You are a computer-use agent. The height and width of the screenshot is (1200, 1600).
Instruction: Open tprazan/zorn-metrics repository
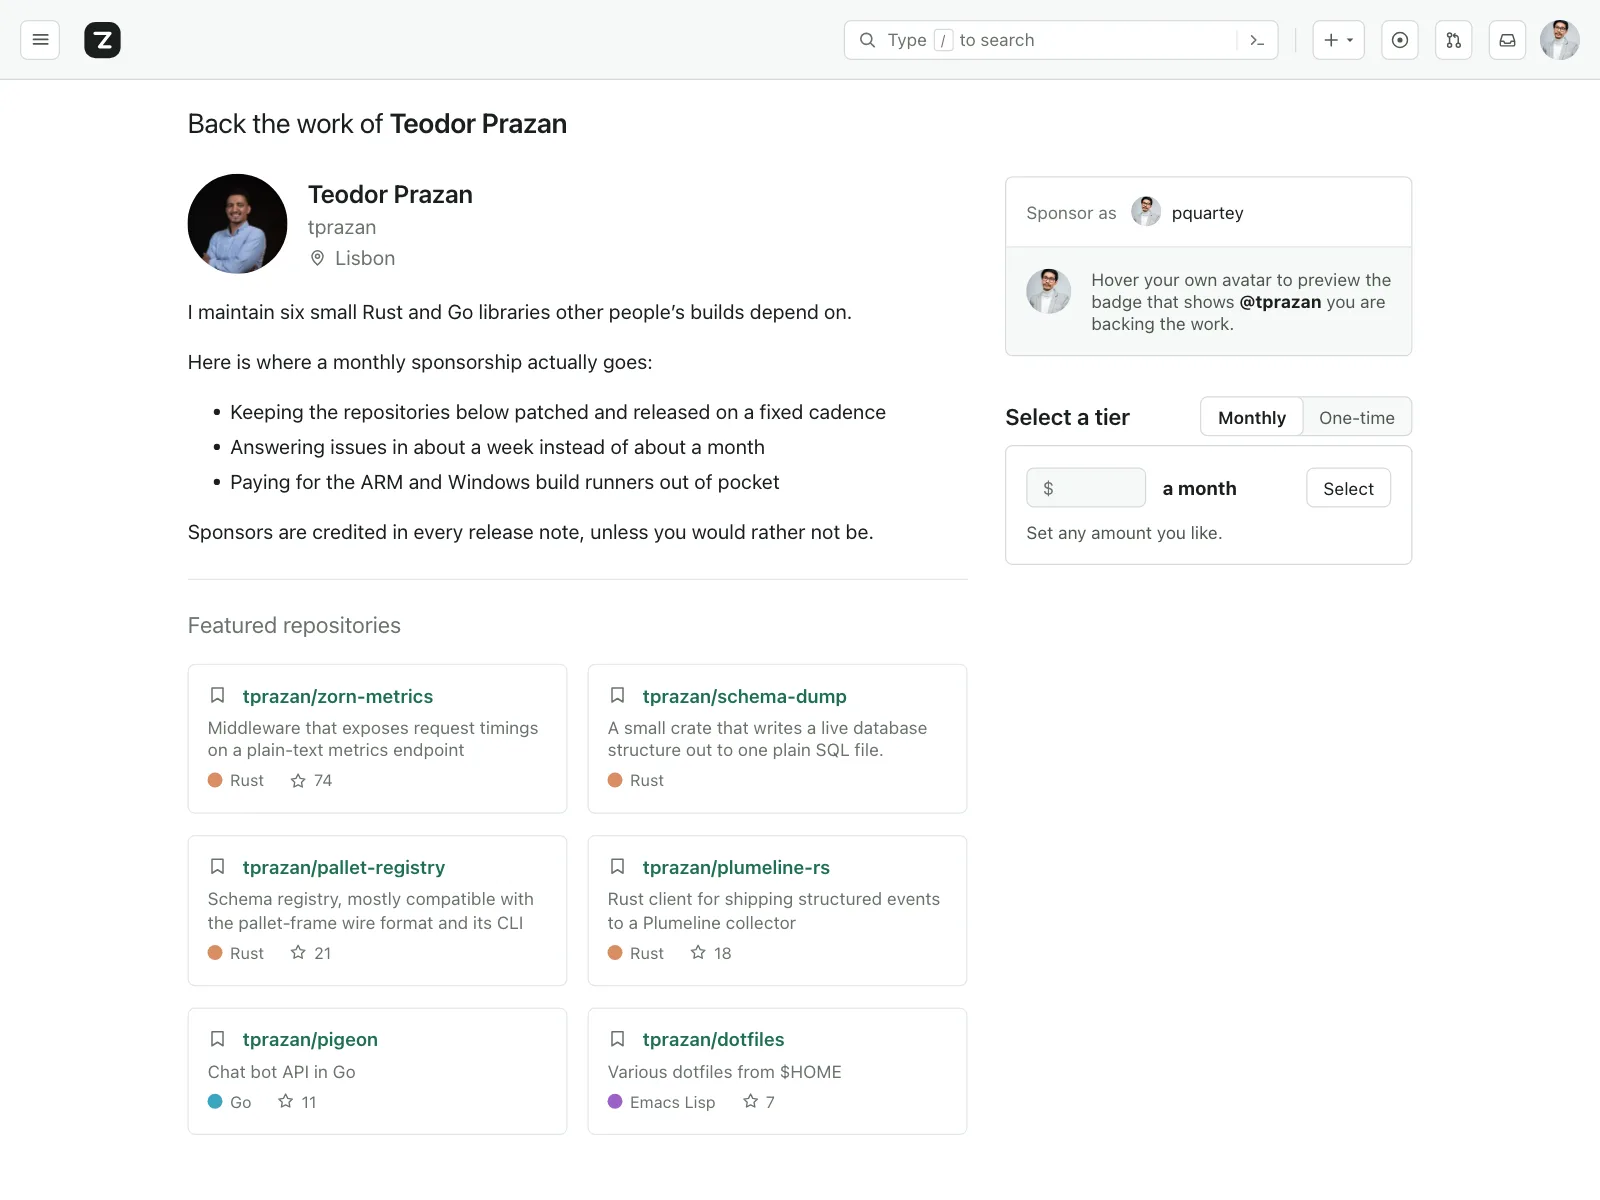click(x=338, y=696)
